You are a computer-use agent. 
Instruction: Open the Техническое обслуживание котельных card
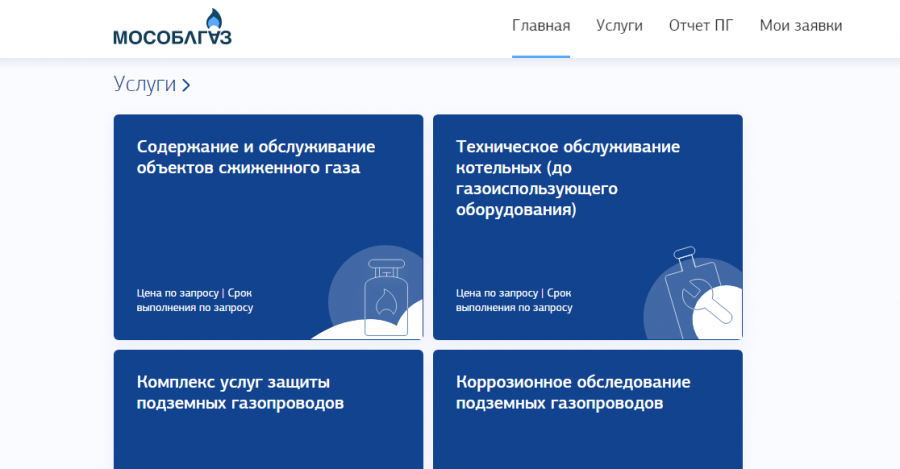click(588, 227)
